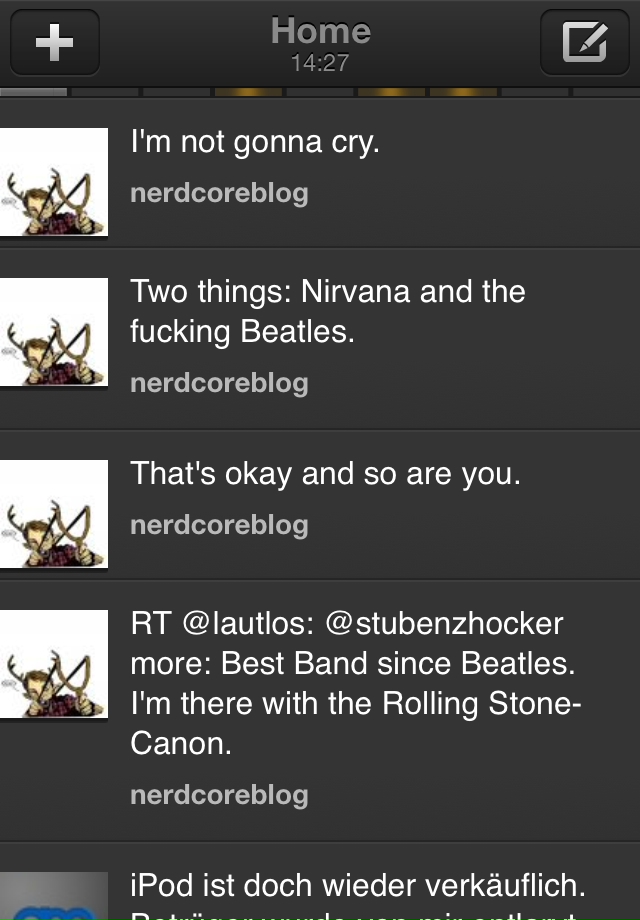Select the first gray timeline page indicator
This screenshot has height=920, width=640.
coord(34,92)
